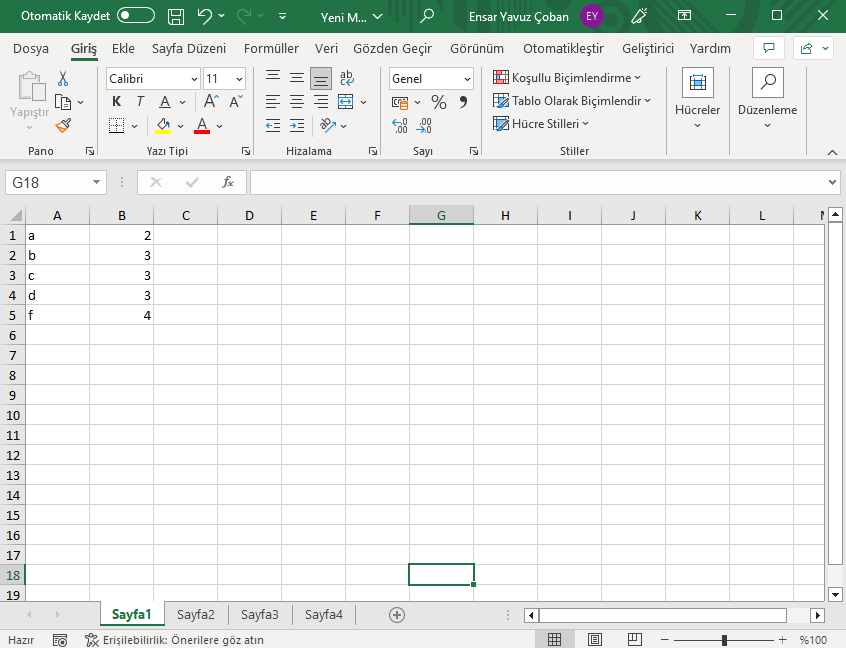This screenshot has width=846, height=648.
Task: Apply borders using the border icon
Action: click(117, 126)
